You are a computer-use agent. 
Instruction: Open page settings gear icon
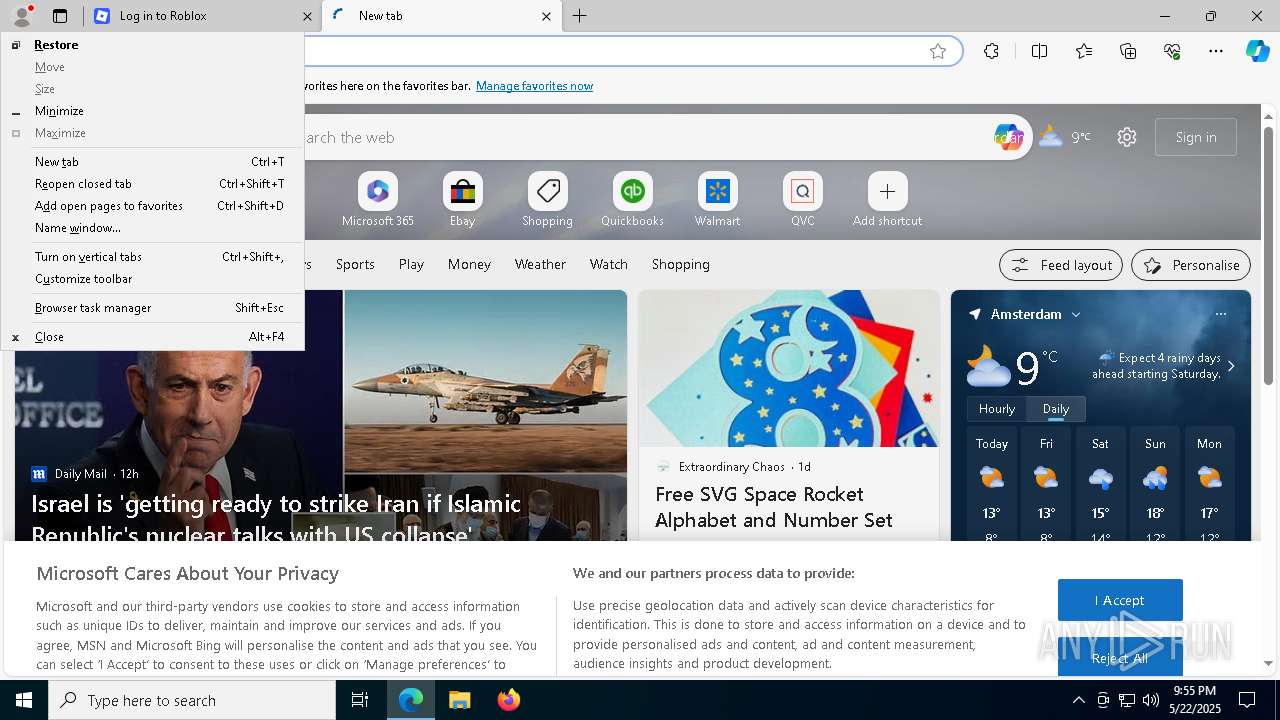point(1127,137)
